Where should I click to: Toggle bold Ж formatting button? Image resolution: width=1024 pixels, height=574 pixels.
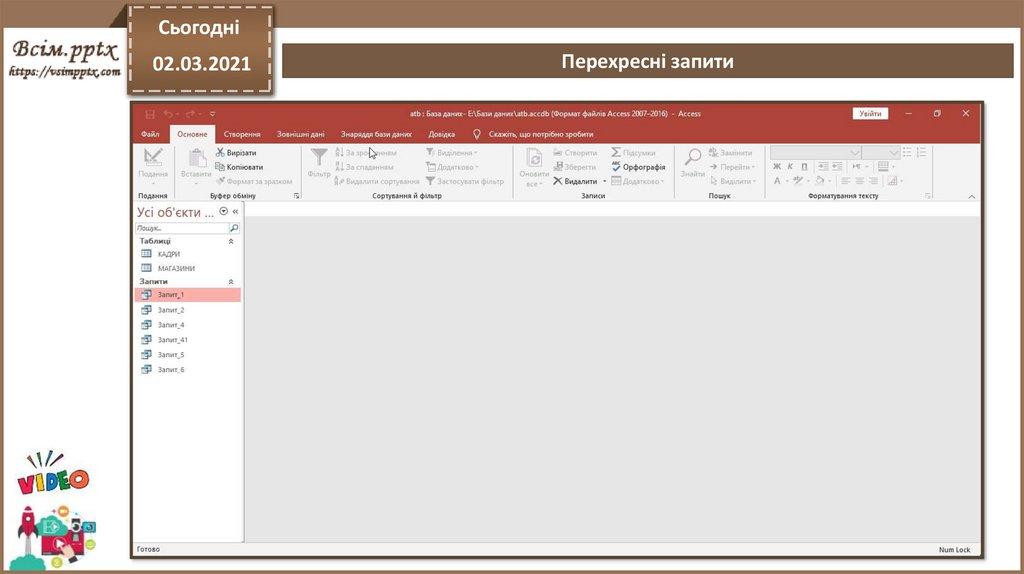click(777, 167)
